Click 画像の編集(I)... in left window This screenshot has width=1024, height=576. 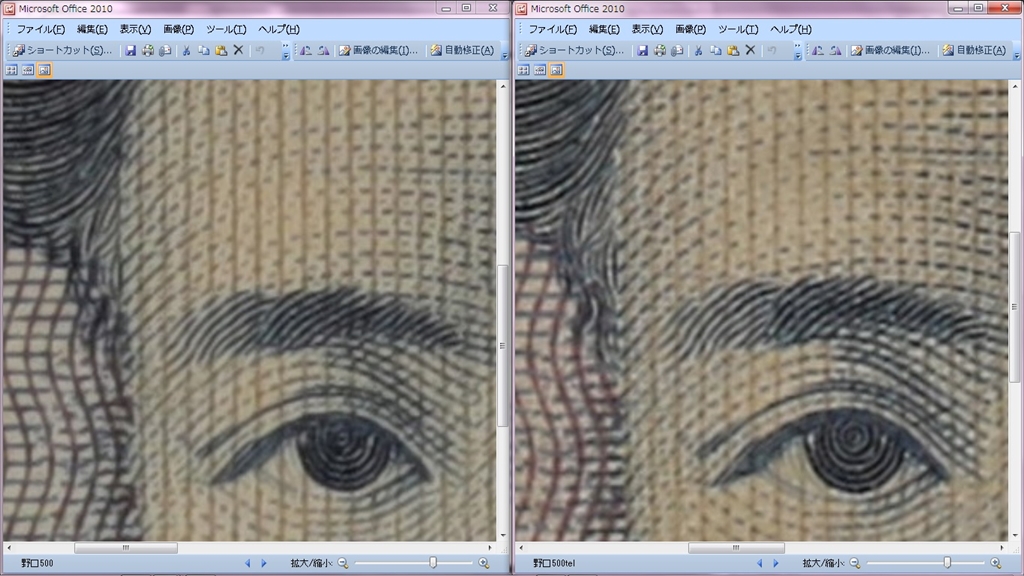(378, 50)
